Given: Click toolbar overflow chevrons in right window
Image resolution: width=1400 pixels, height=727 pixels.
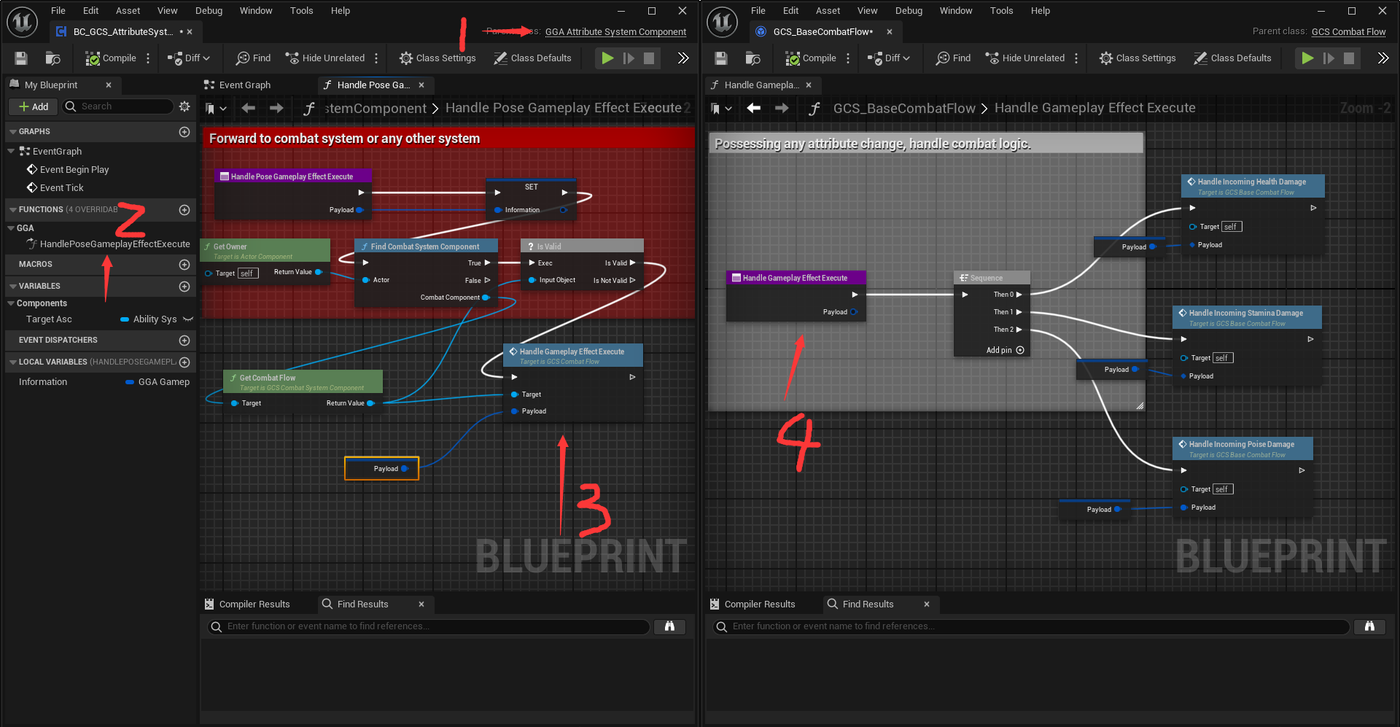Looking at the screenshot, I should (x=1383, y=58).
